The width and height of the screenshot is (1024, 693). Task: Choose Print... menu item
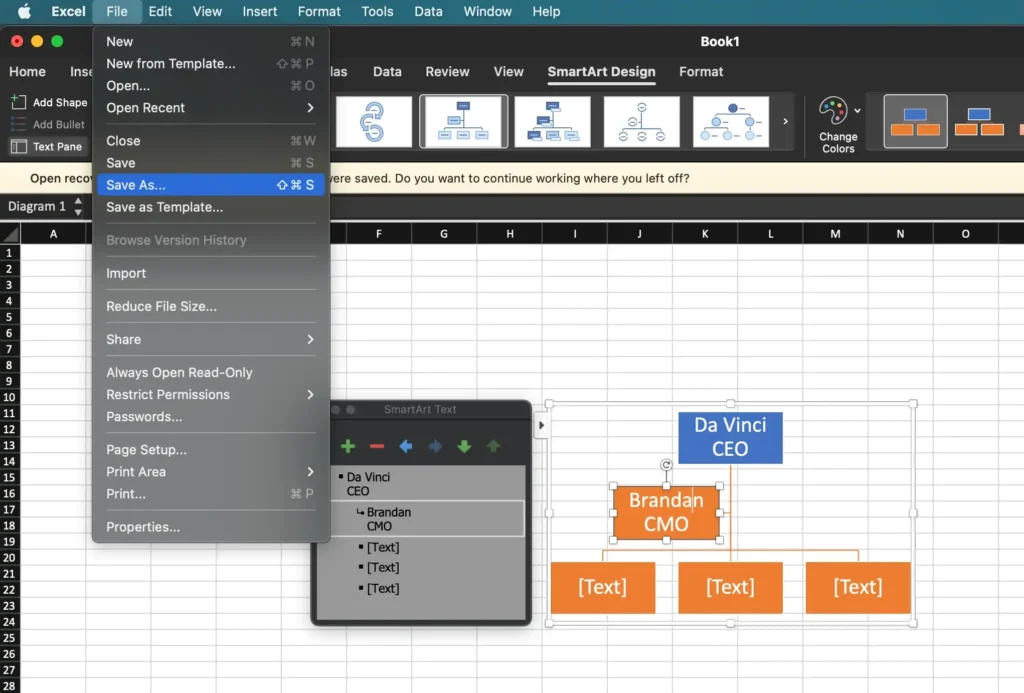click(x=210, y=494)
